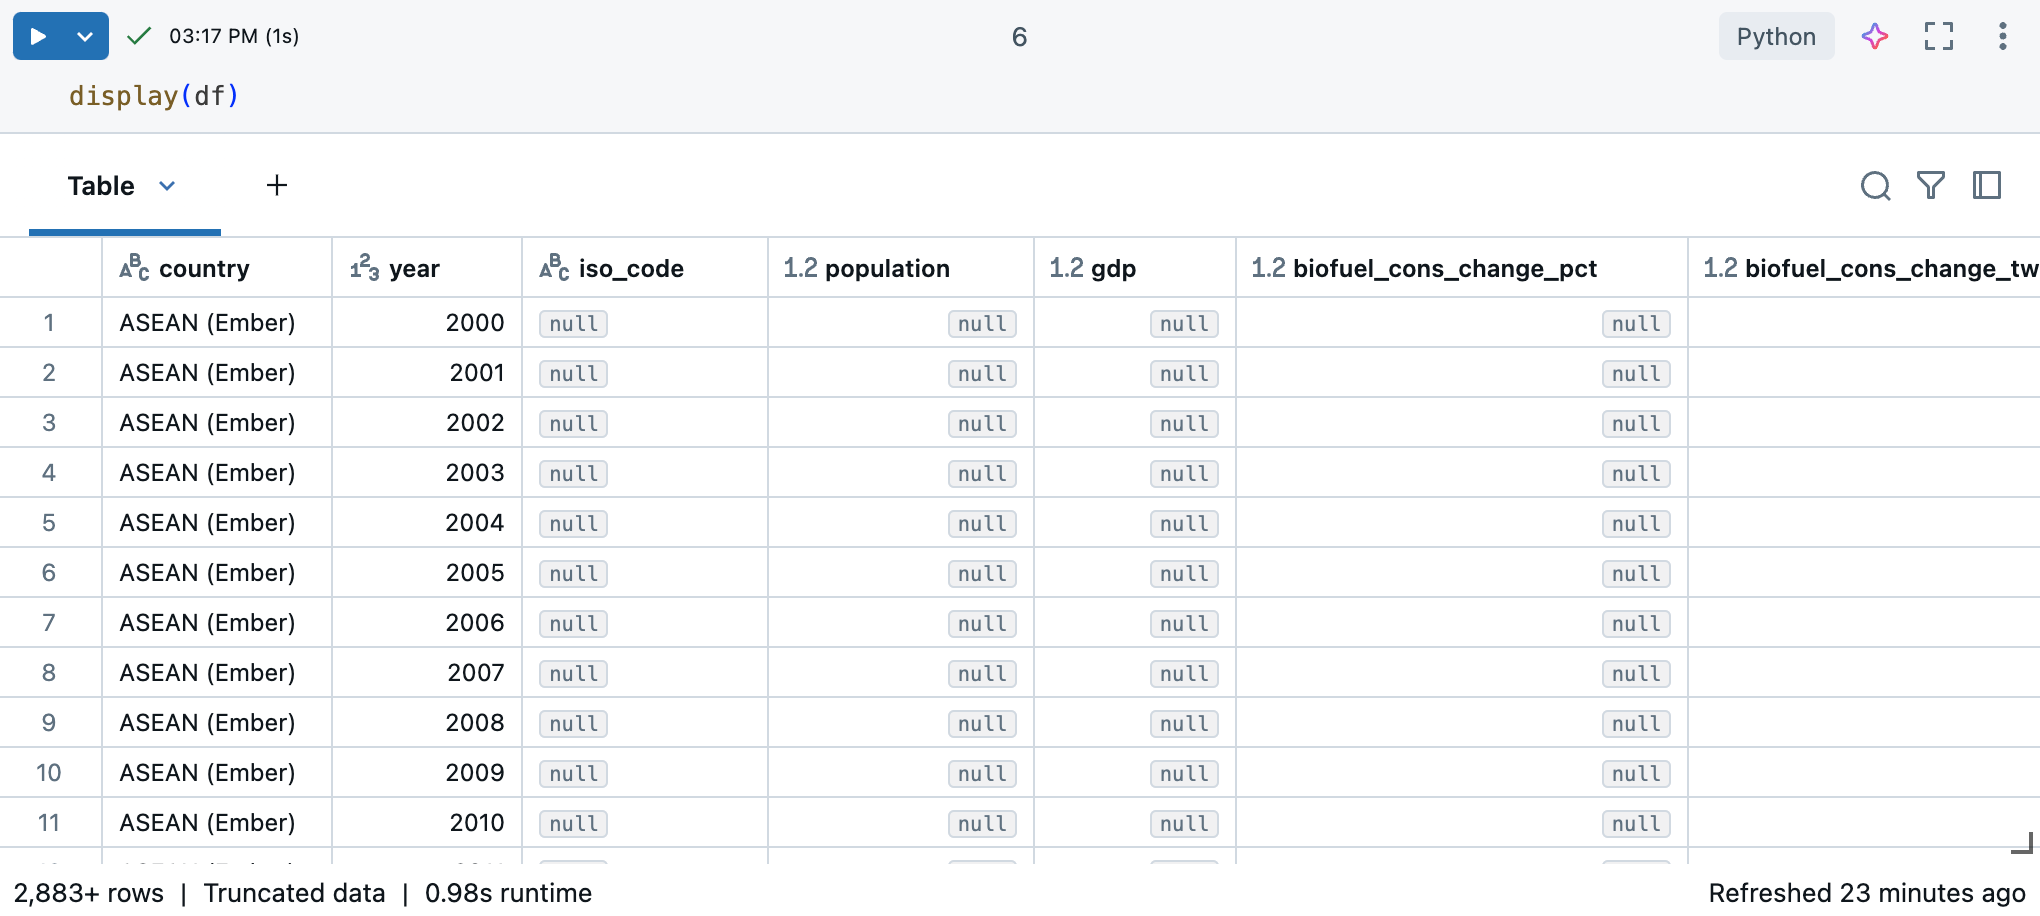The width and height of the screenshot is (2040, 916).
Task: Open the filter icon above the table
Action: pos(1931,186)
